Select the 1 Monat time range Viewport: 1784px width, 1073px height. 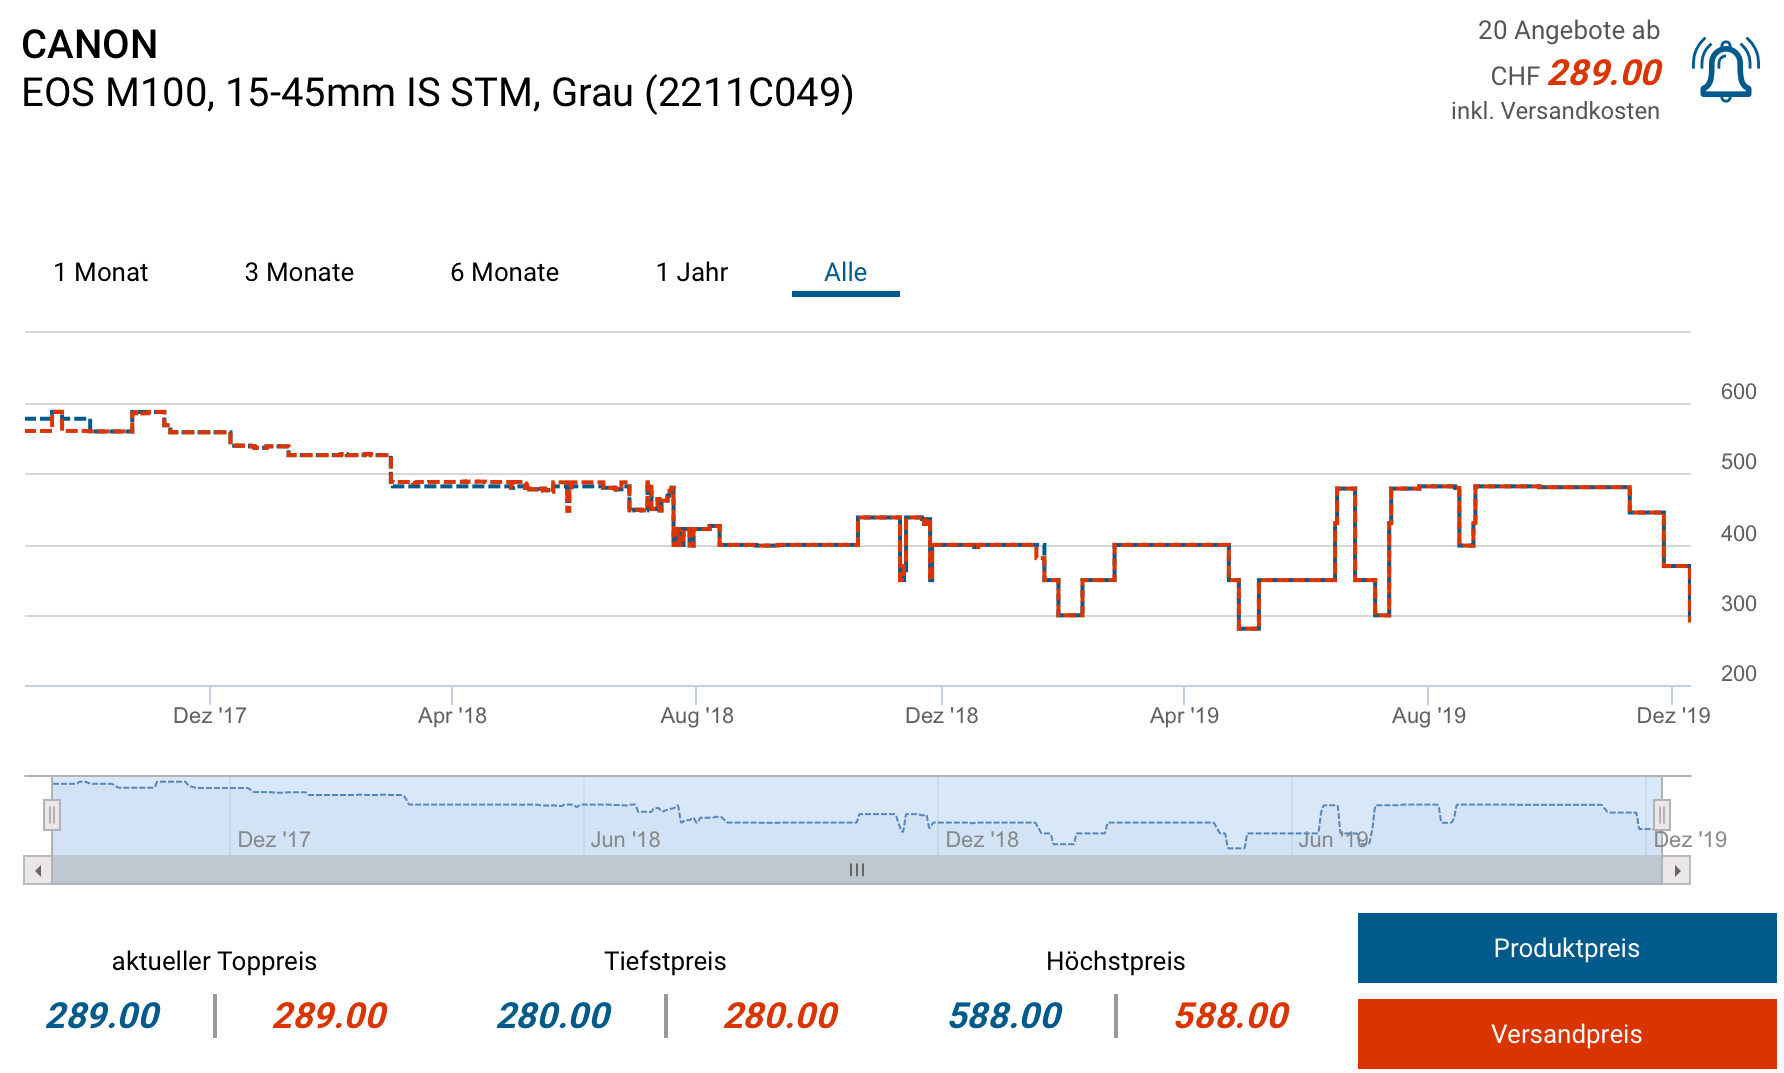[x=101, y=272]
